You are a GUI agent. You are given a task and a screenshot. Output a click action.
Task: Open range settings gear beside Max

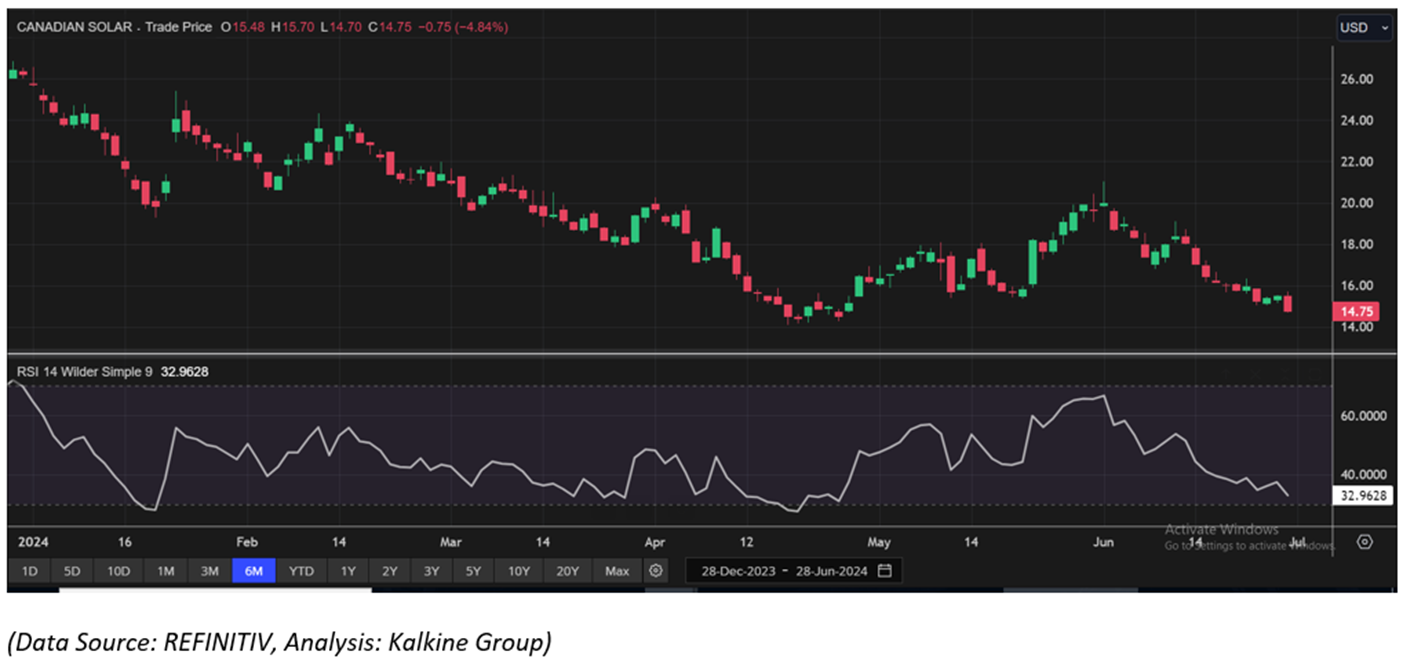click(656, 571)
